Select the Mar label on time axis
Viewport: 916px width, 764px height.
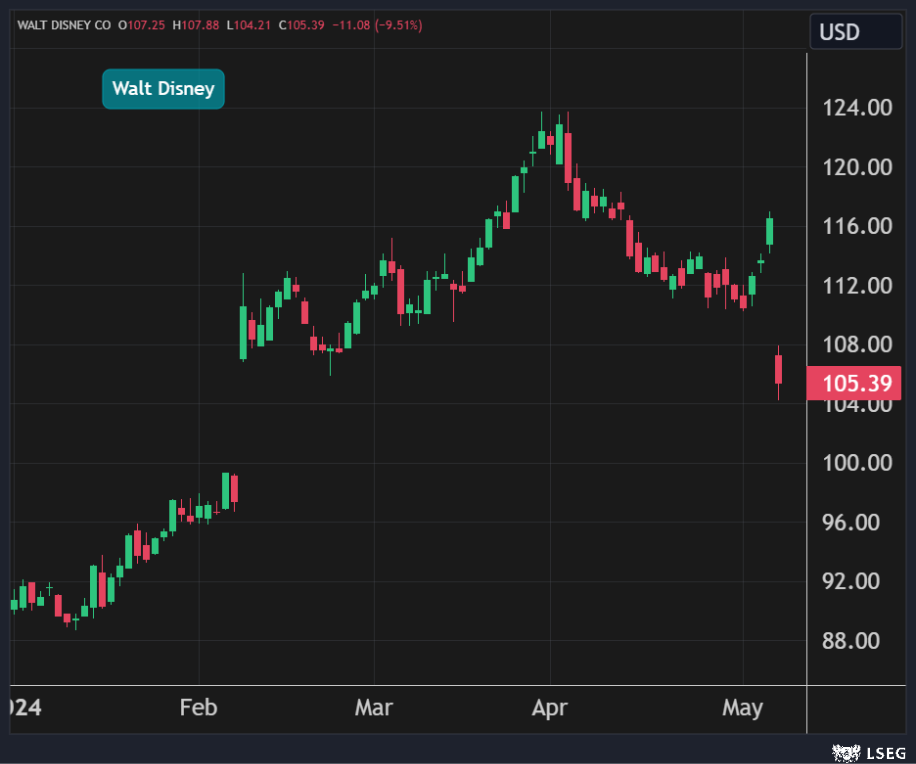tap(373, 708)
